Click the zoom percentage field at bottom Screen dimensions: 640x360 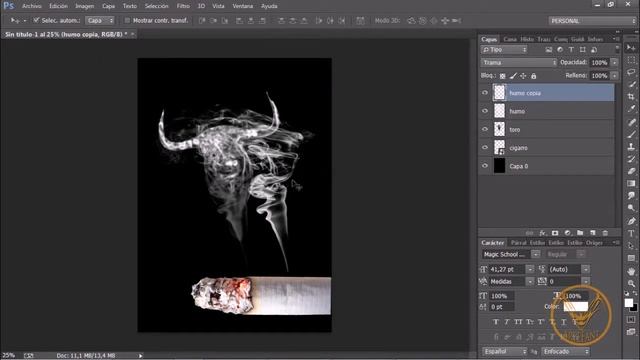[9, 356]
